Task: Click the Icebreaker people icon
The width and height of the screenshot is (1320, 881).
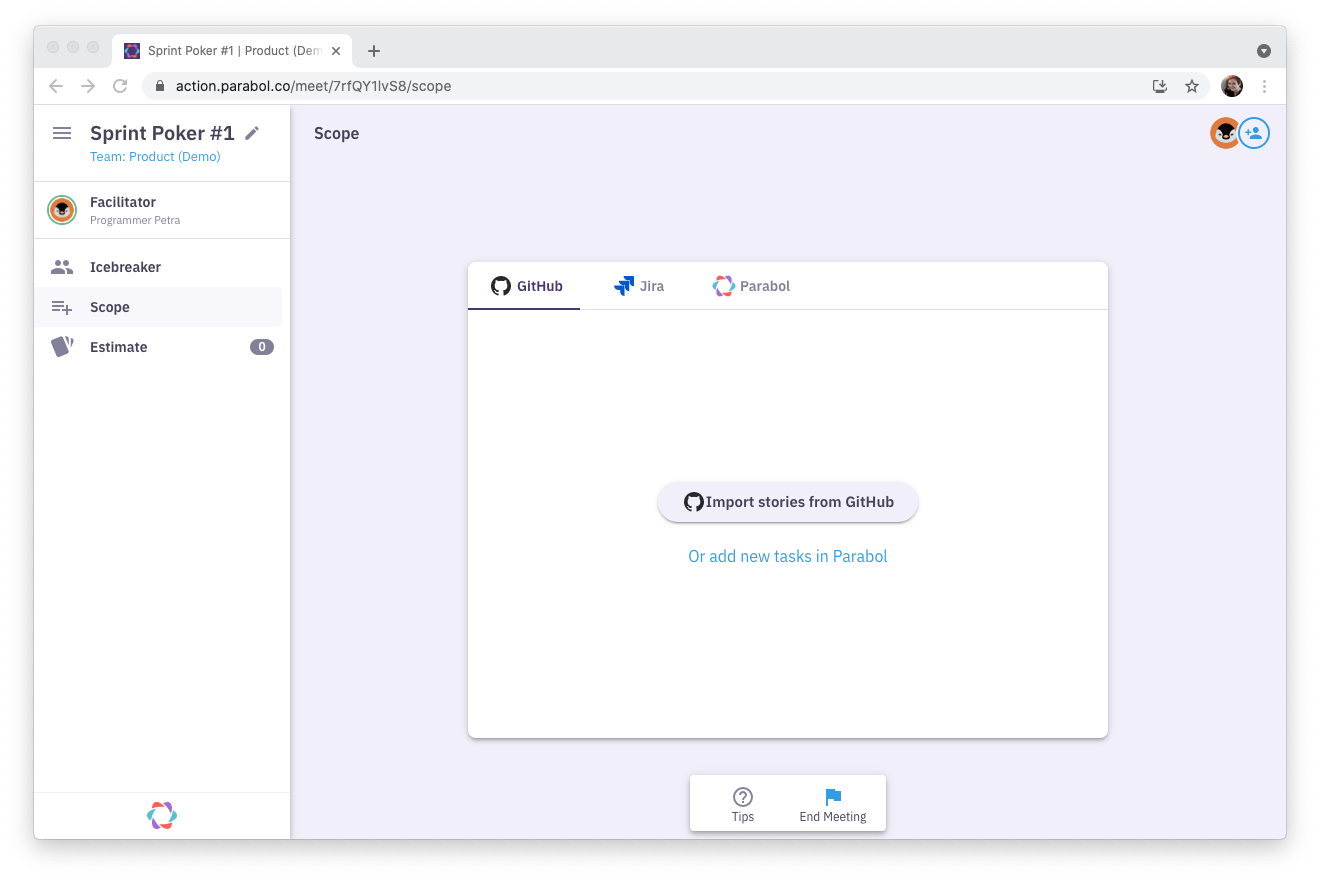Action: tap(61, 267)
